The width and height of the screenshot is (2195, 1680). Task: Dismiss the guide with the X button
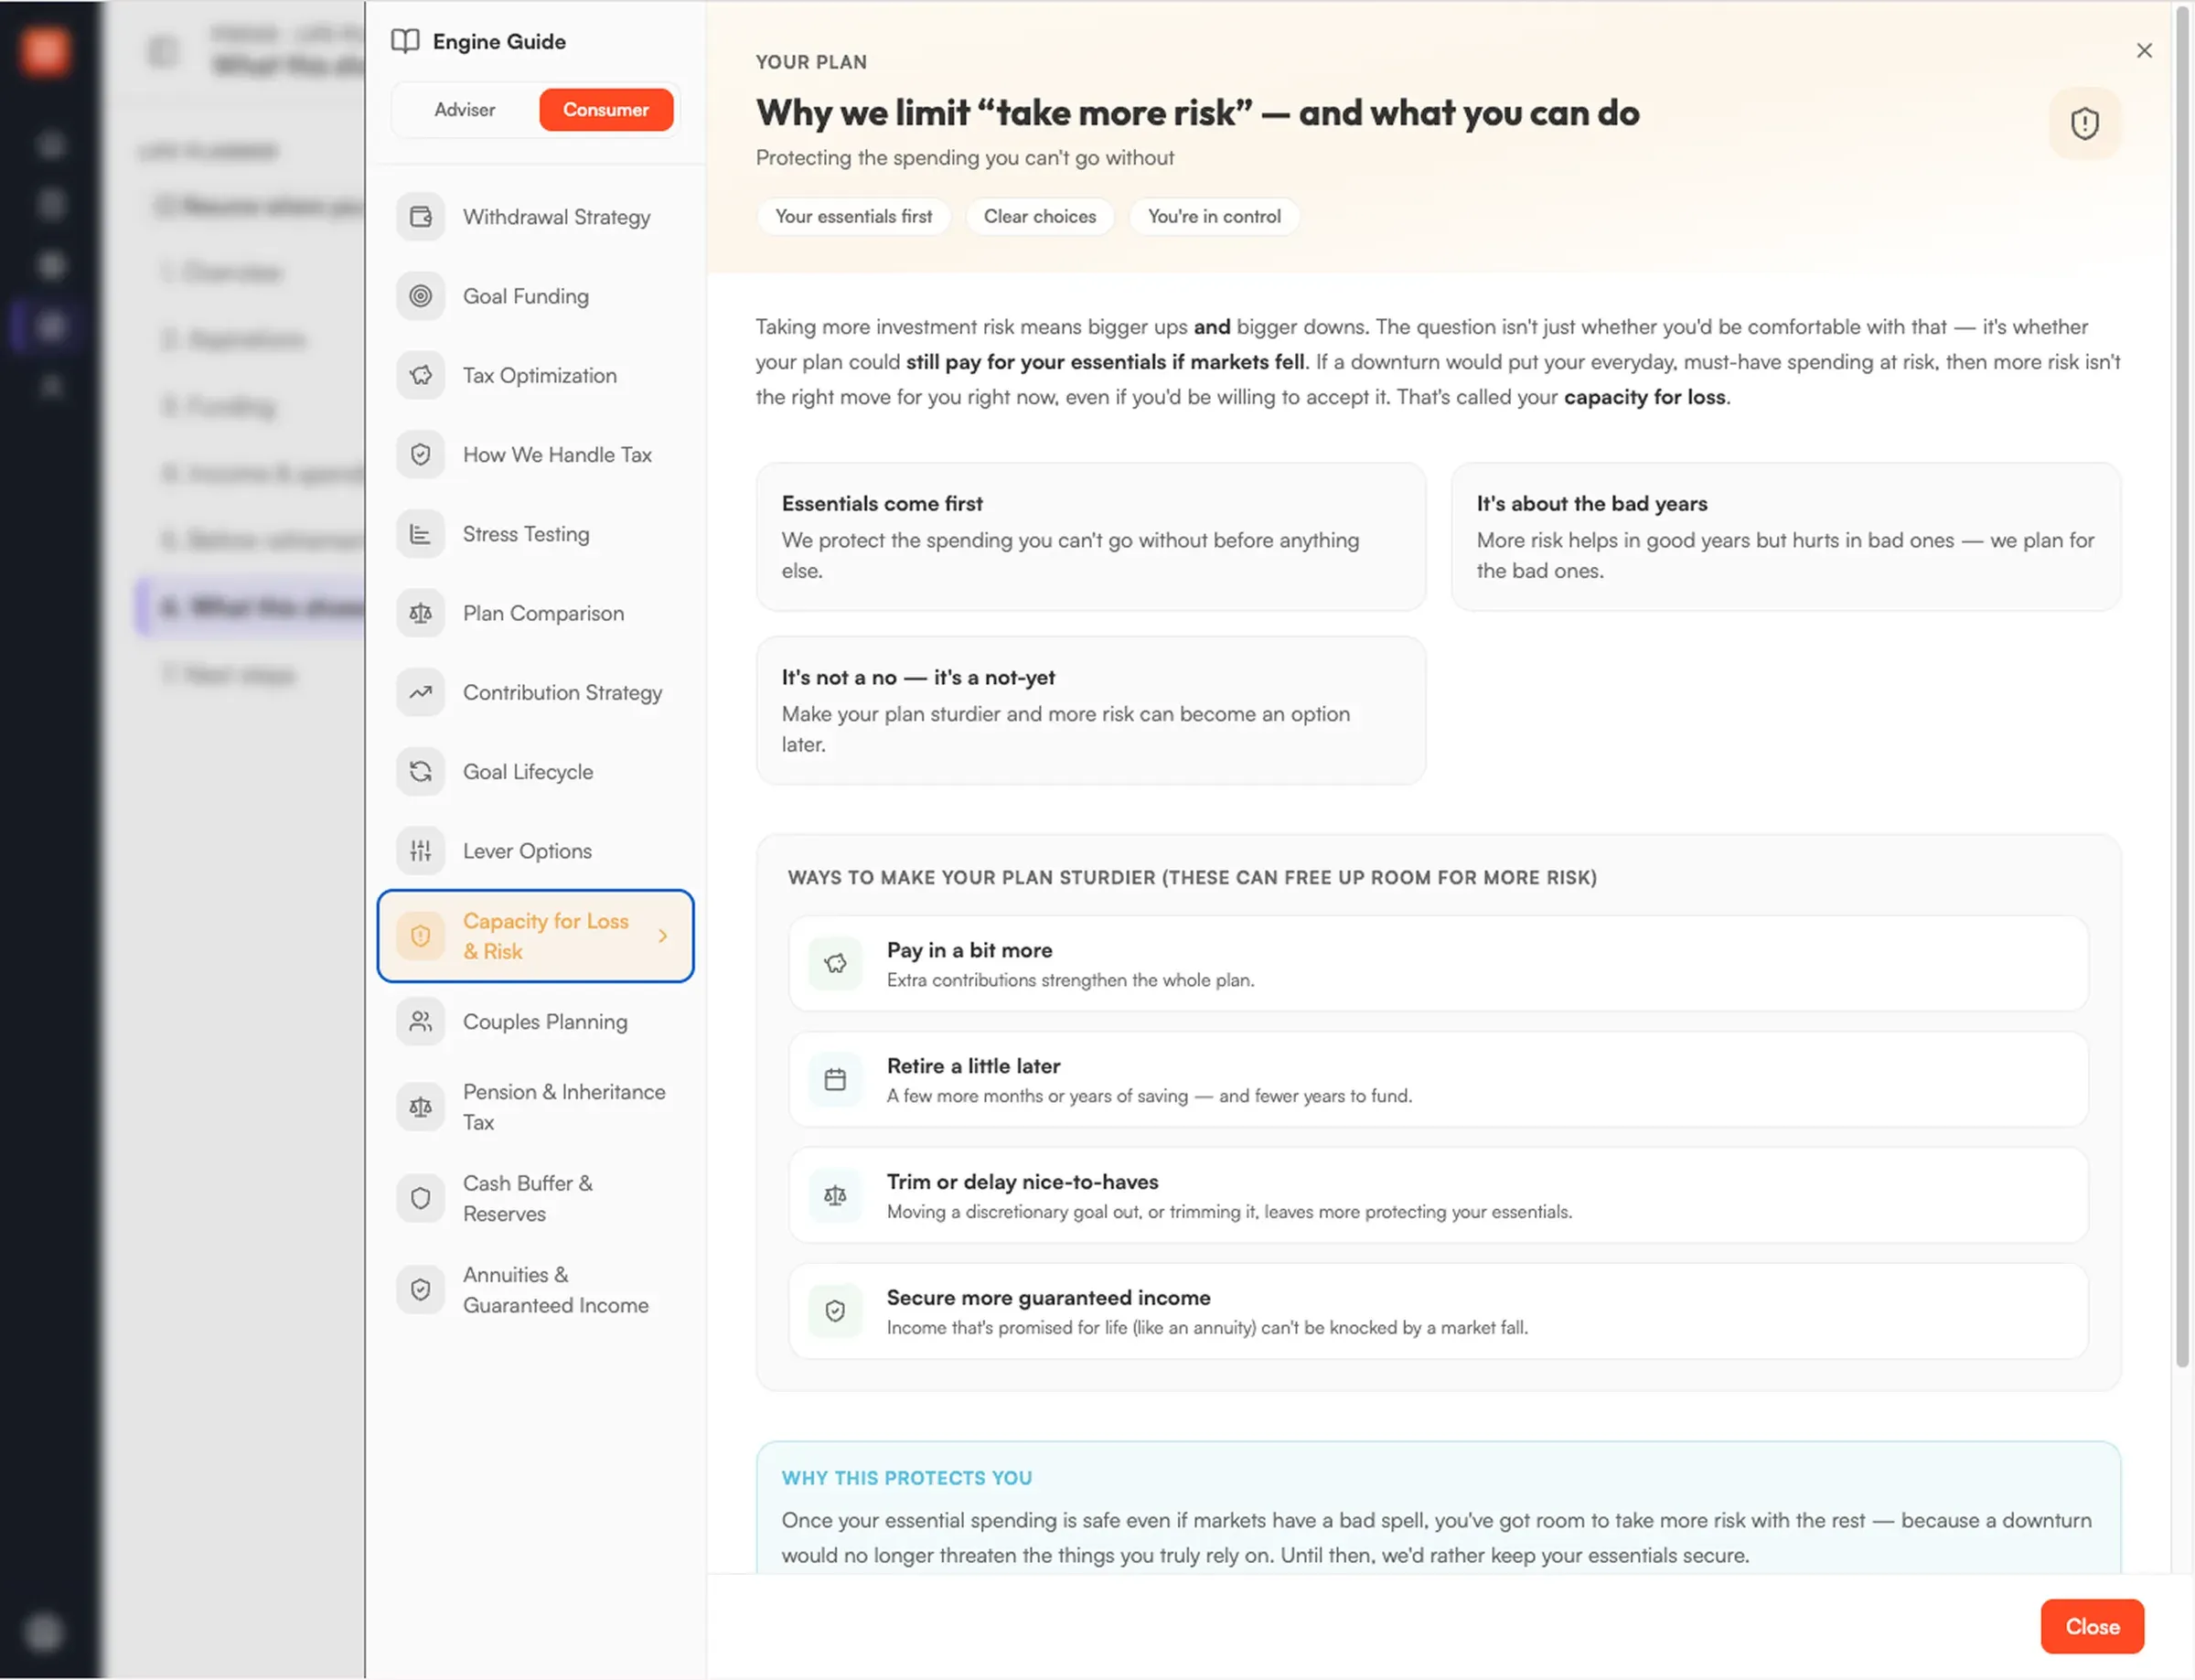(x=2144, y=50)
